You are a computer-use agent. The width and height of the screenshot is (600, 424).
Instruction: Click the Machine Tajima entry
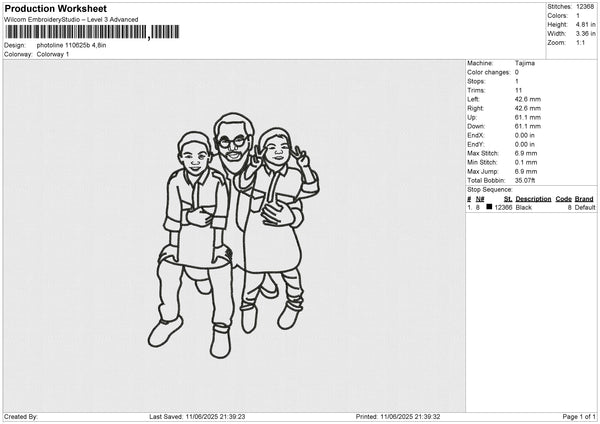(x=525, y=63)
